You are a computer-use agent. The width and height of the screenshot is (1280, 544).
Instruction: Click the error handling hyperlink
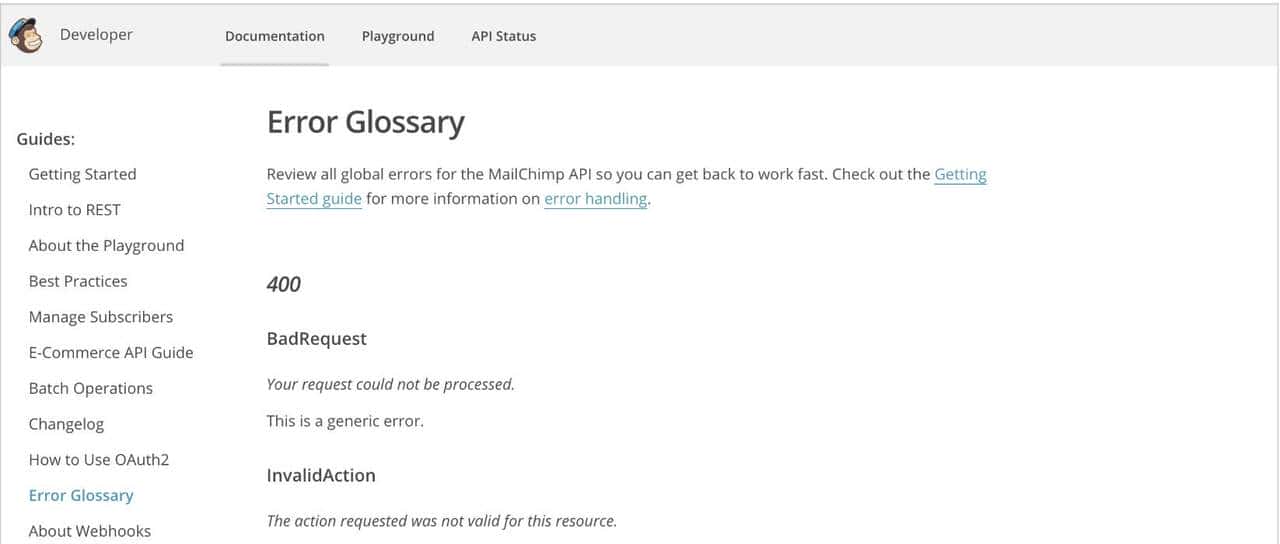click(596, 199)
